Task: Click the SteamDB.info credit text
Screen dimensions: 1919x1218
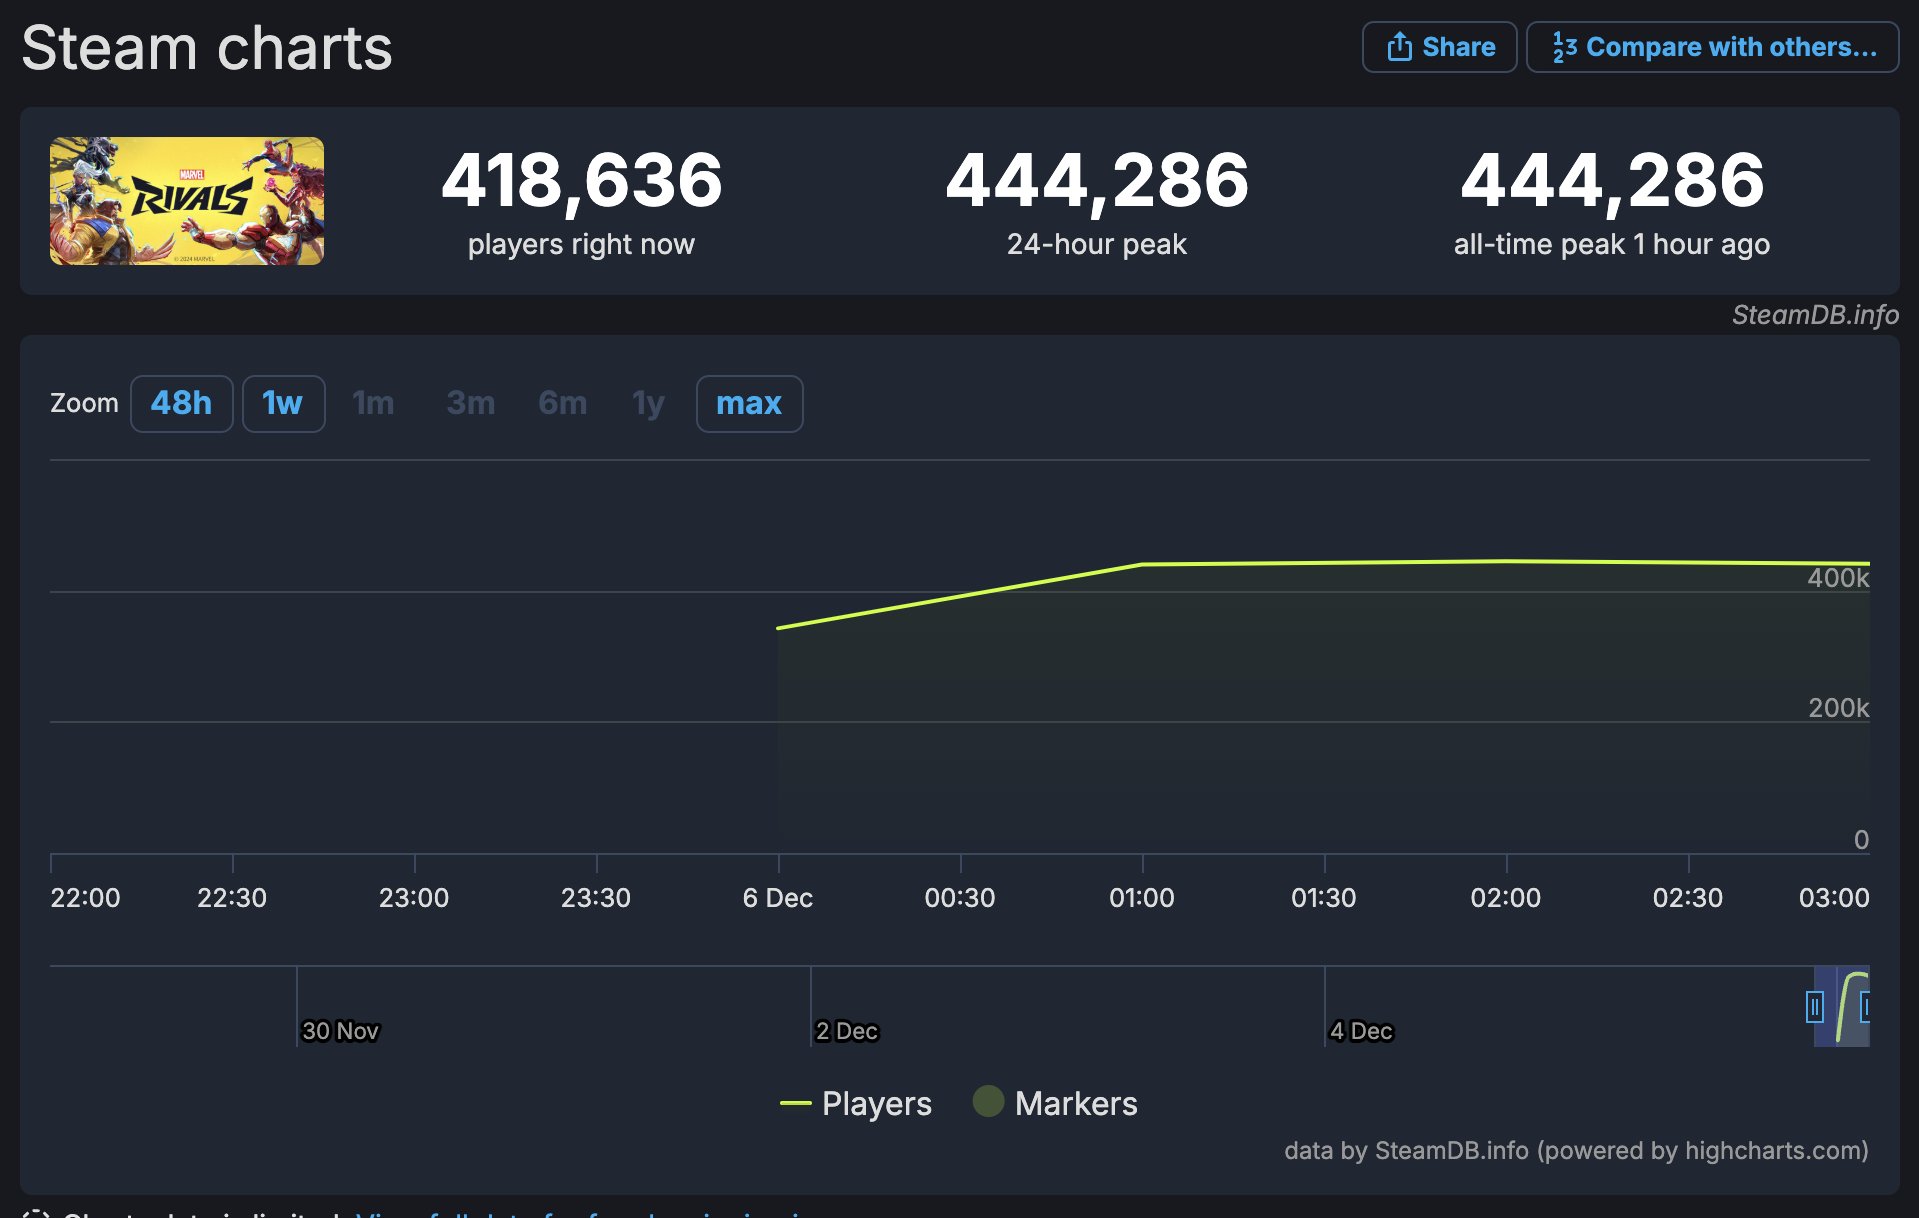Action: (1815, 315)
